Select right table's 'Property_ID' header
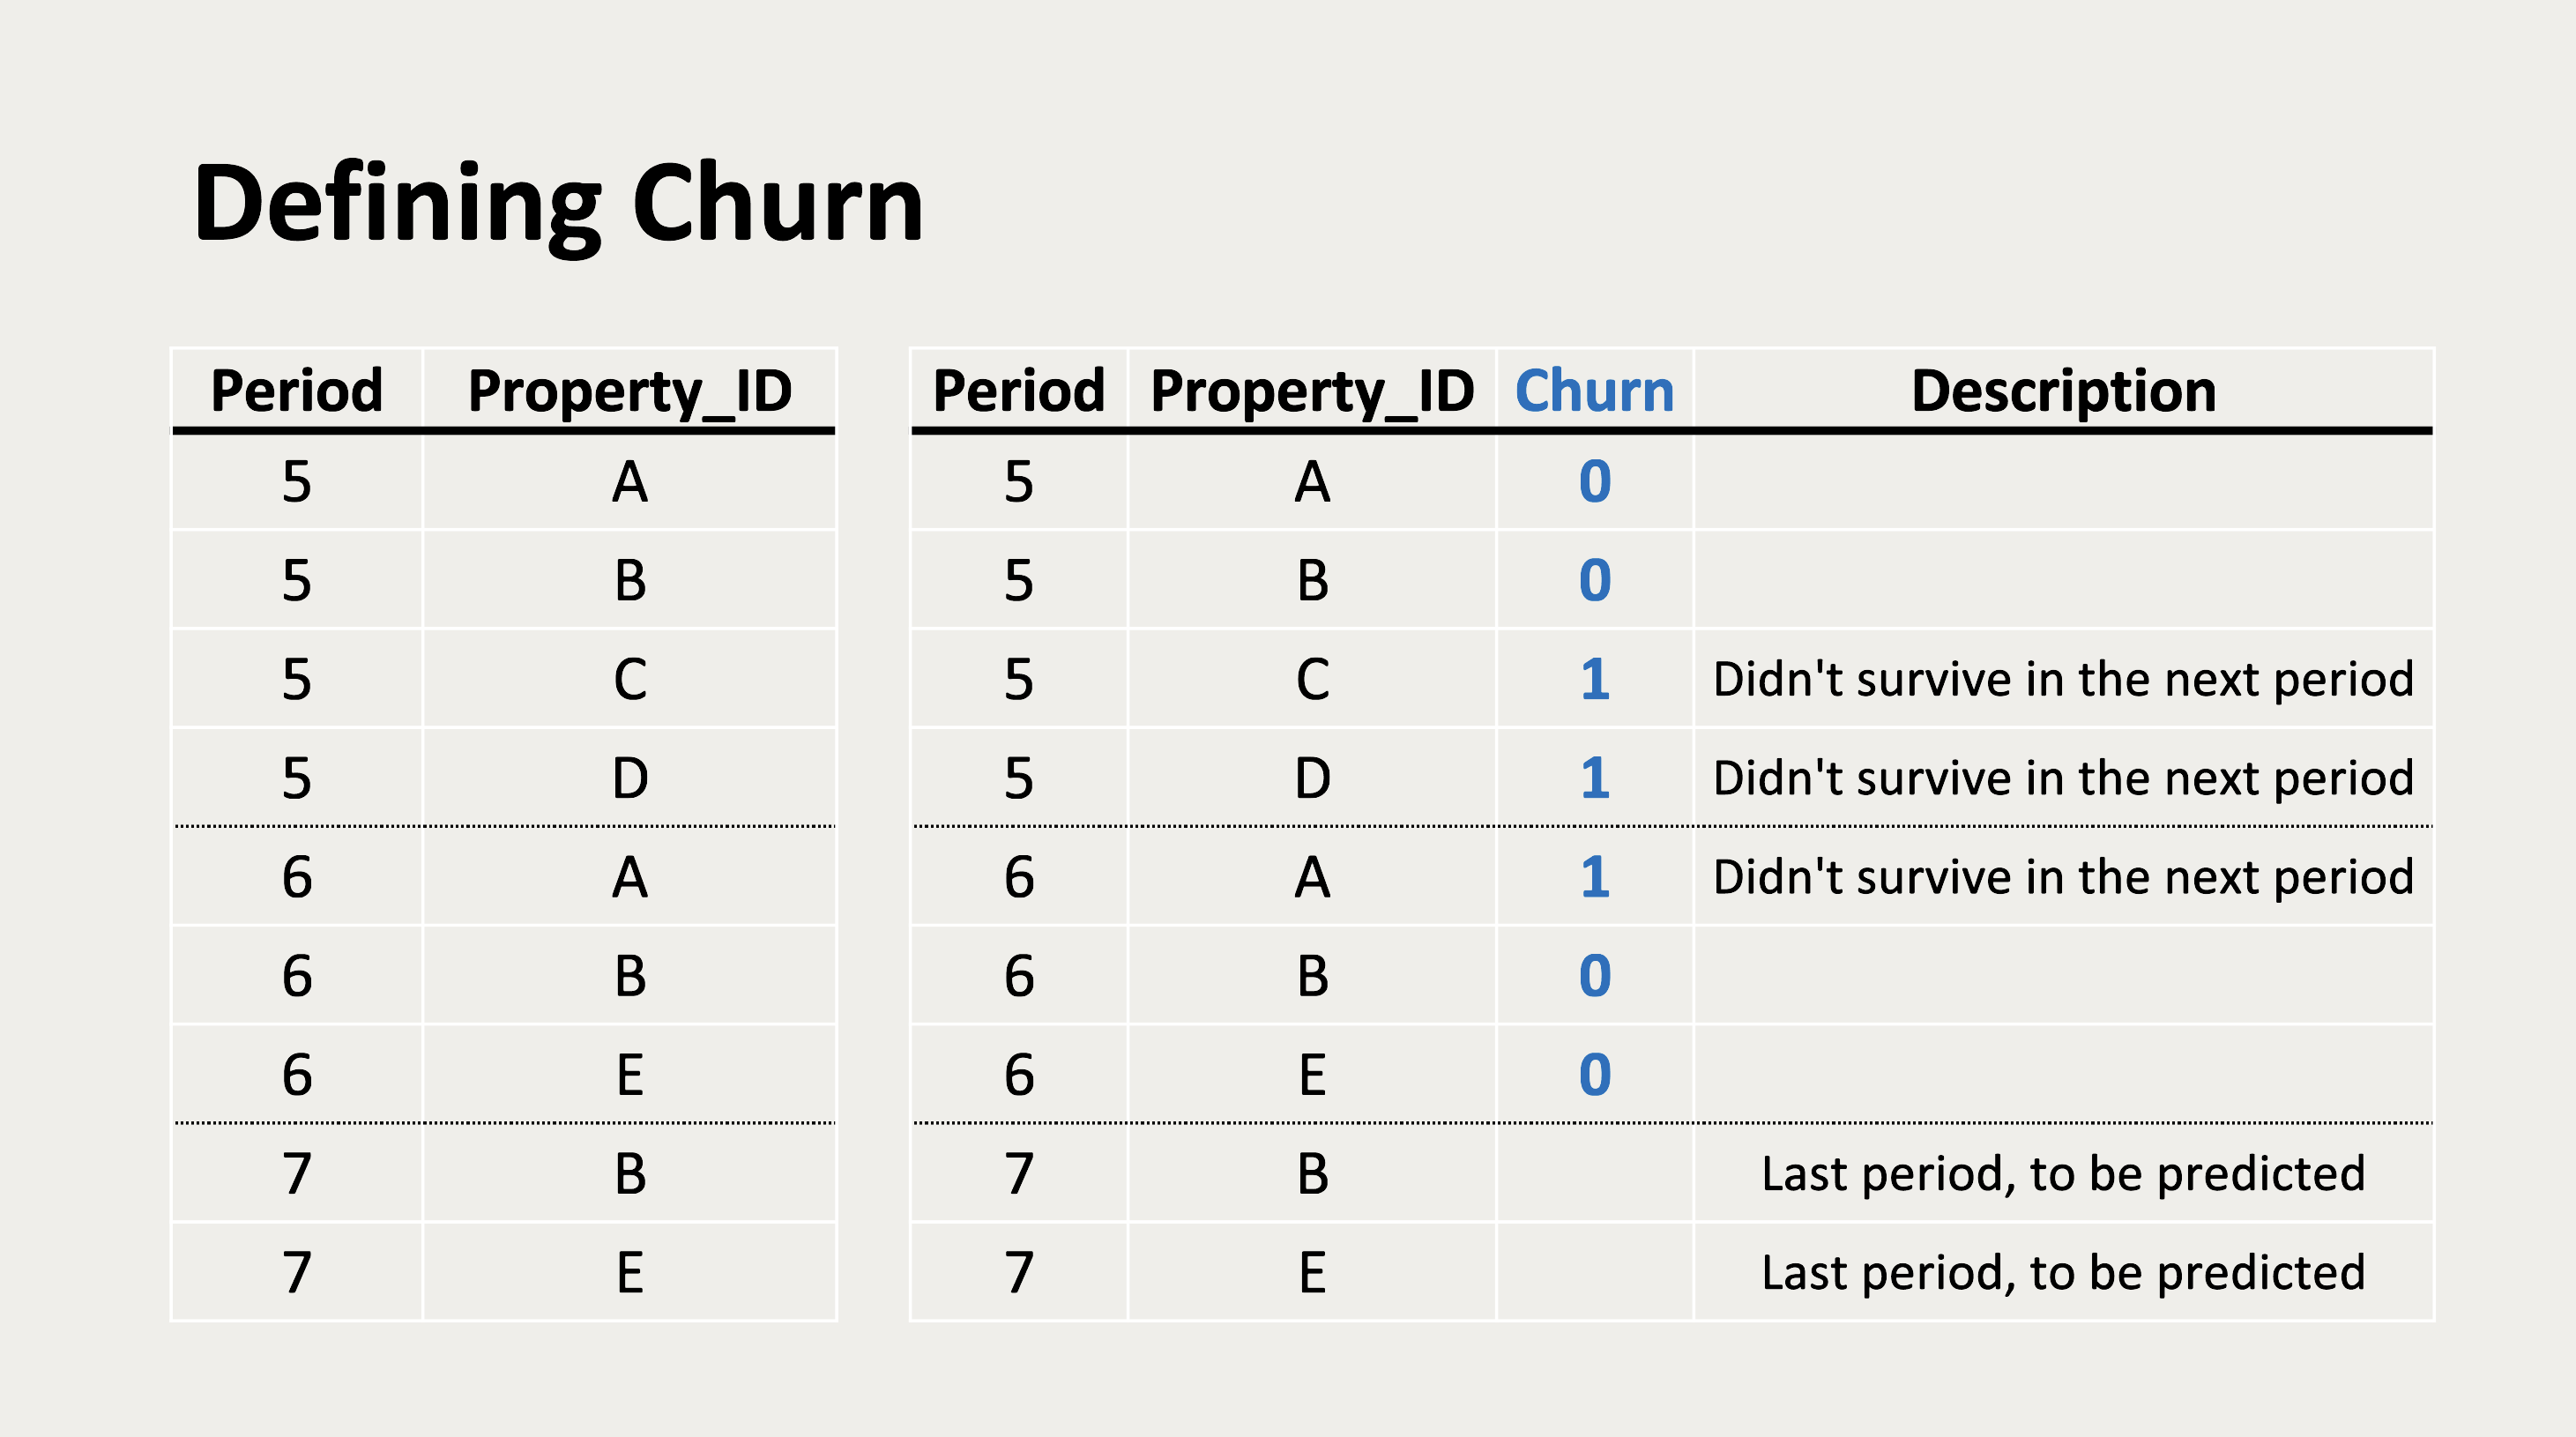Viewport: 2576px width, 1437px height. pyautogui.click(x=1312, y=392)
